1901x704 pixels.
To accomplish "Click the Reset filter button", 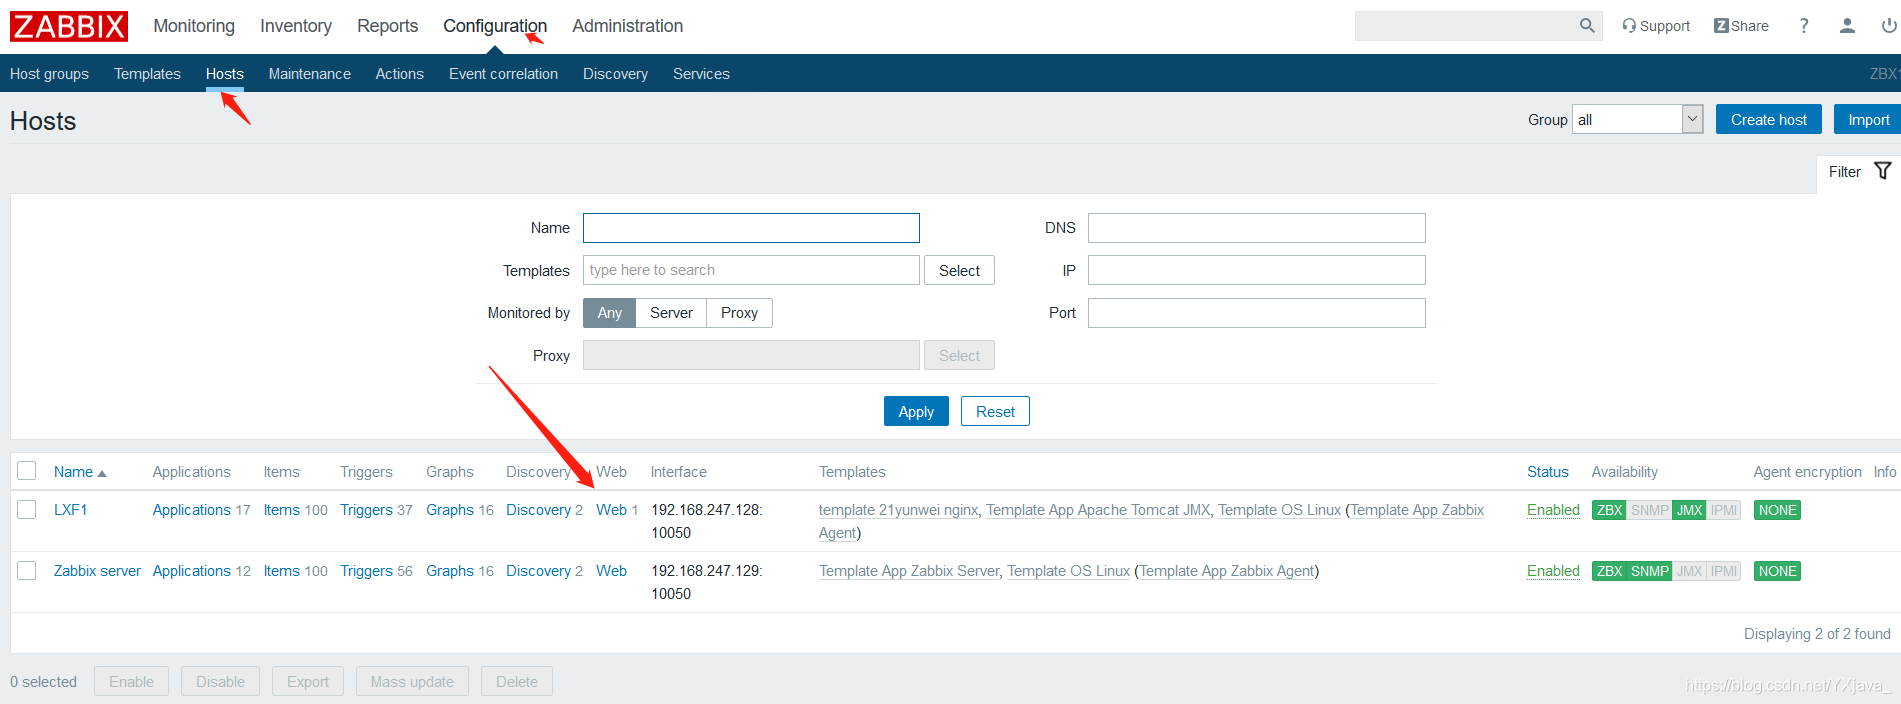I will [x=995, y=411].
